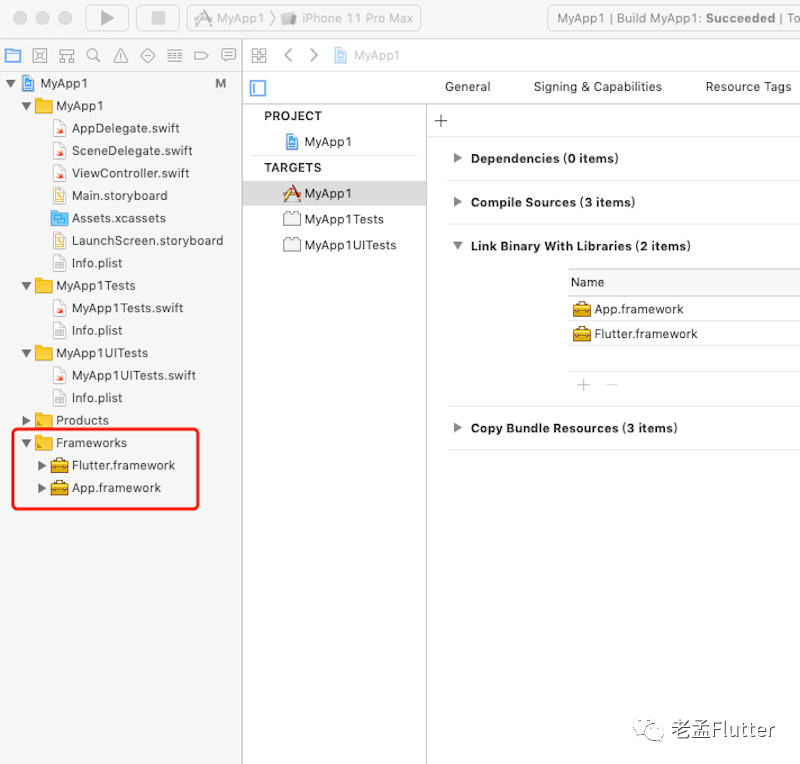Collapse the Frameworks folder
The width and height of the screenshot is (800, 764).
[26, 443]
